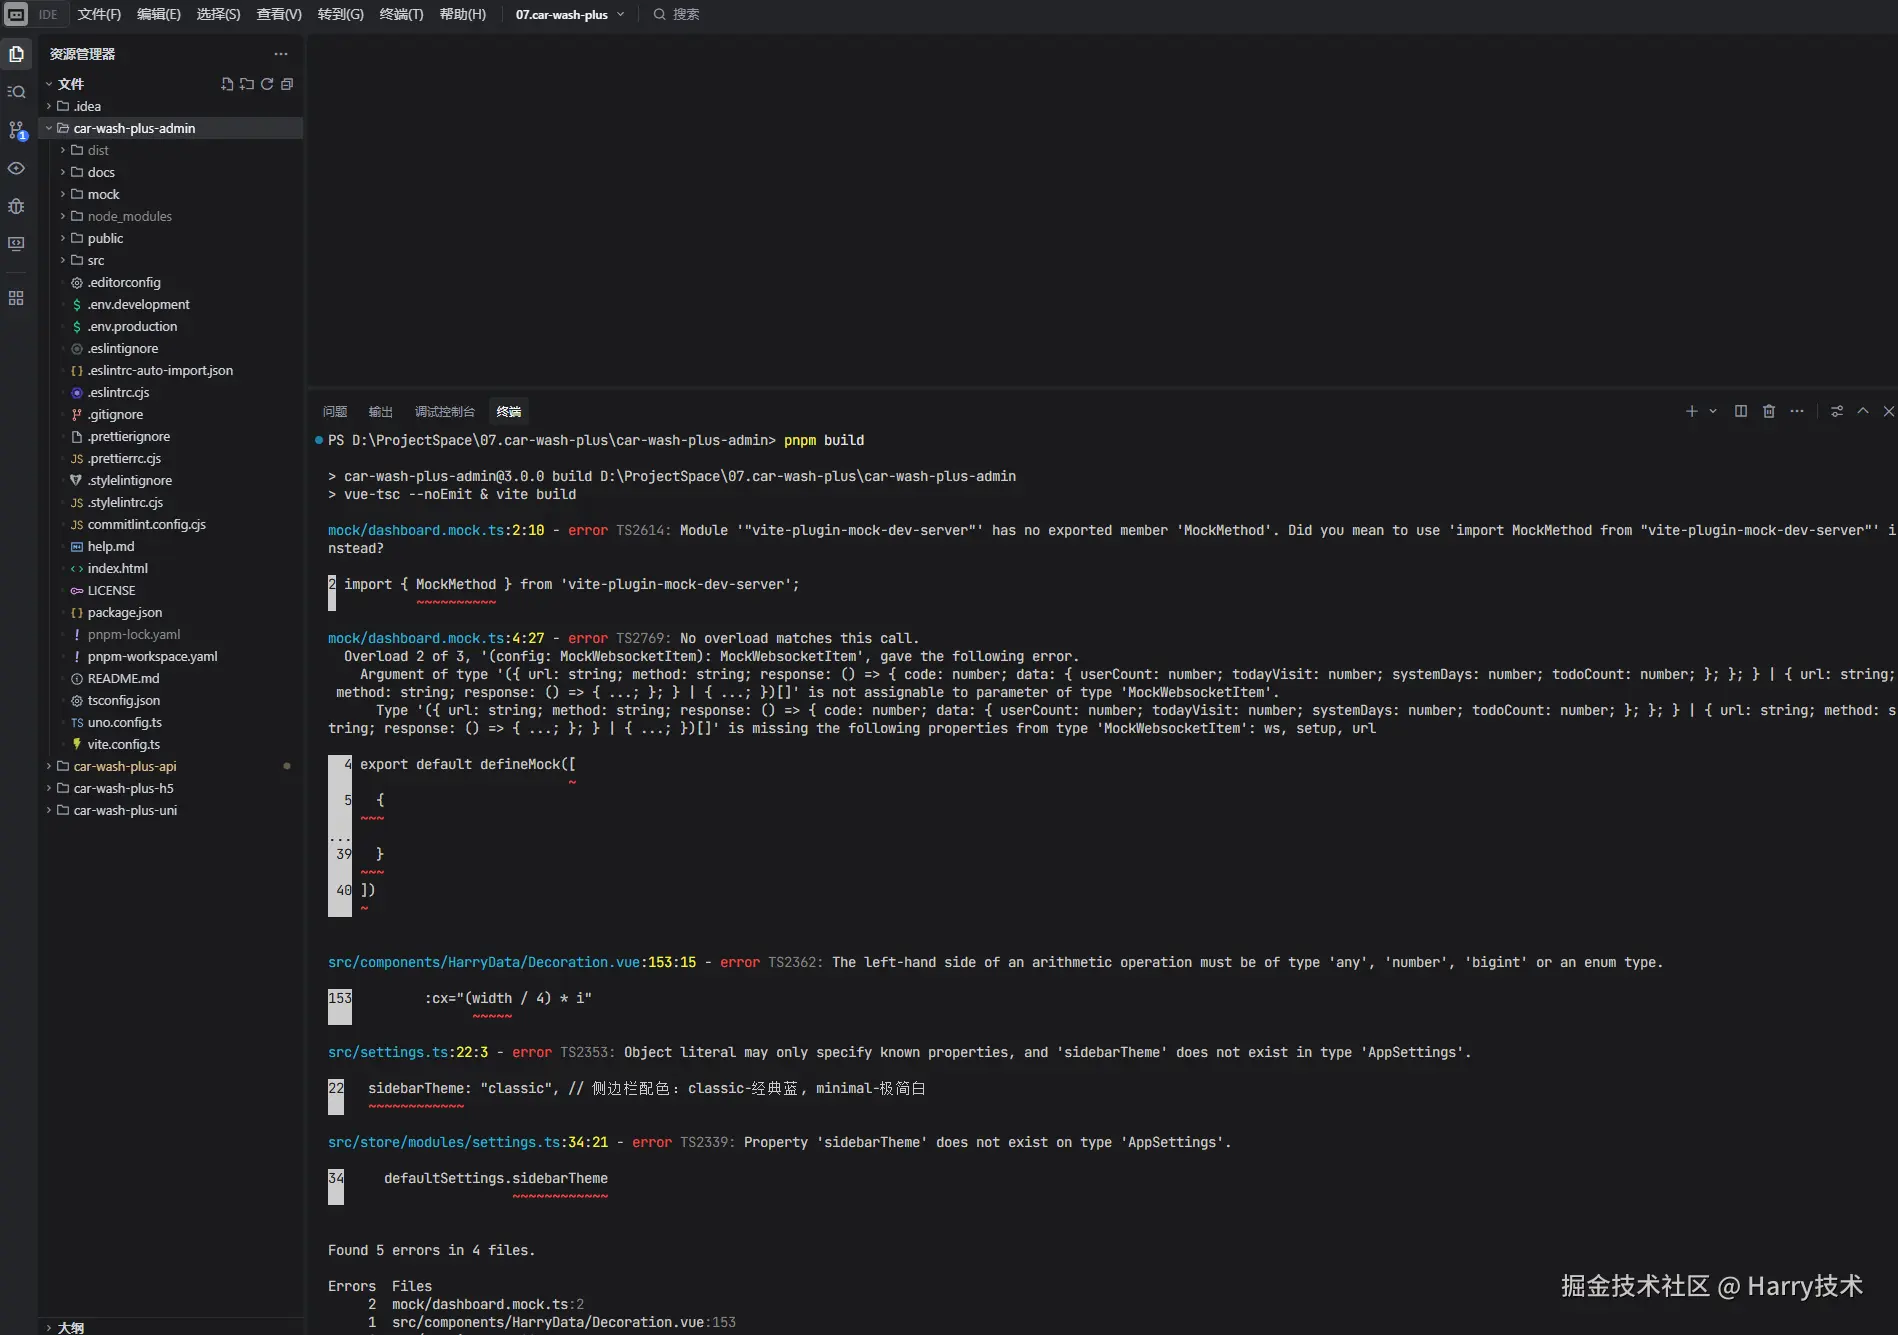Refresh the Explorer file tree
1898x1335 pixels.
click(x=267, y=84)
